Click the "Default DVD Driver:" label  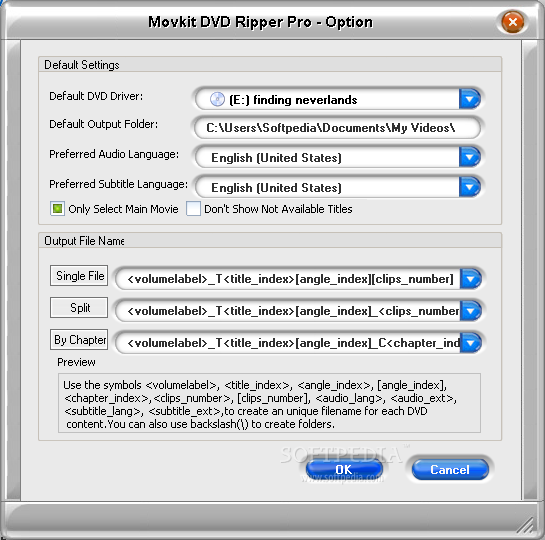click(96, 96)
